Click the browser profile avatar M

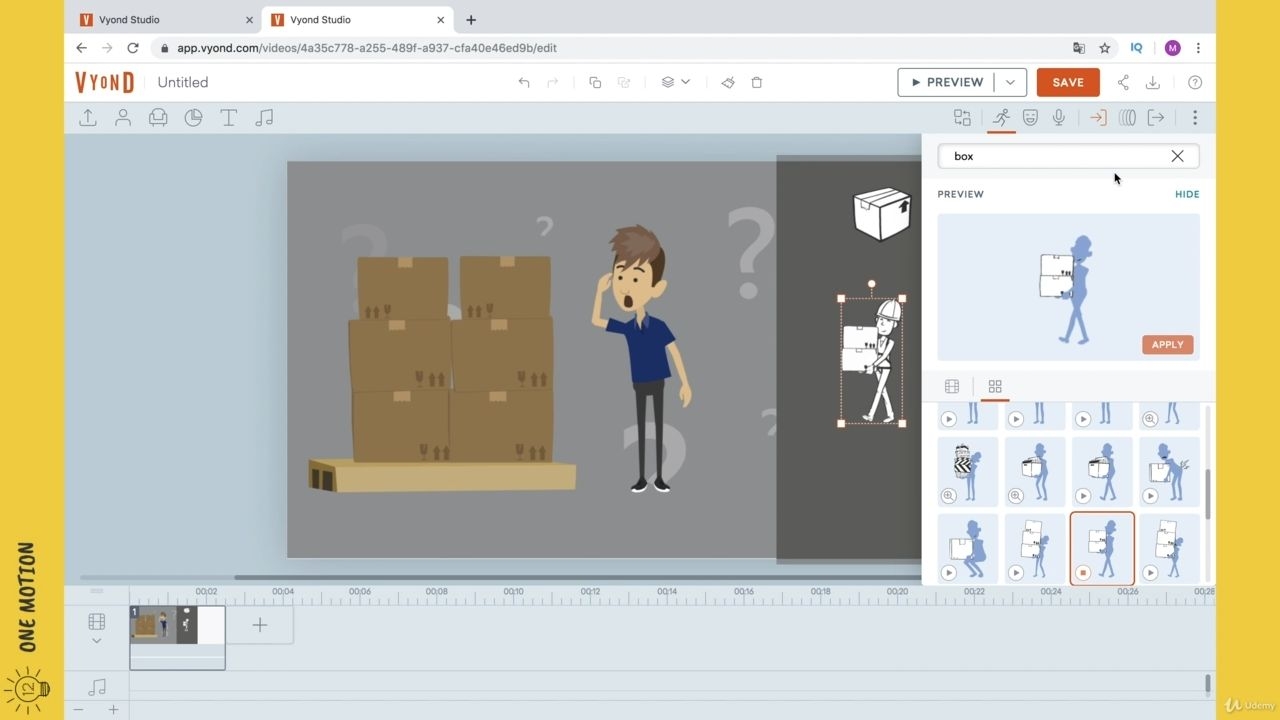[x=1173, y=48]
